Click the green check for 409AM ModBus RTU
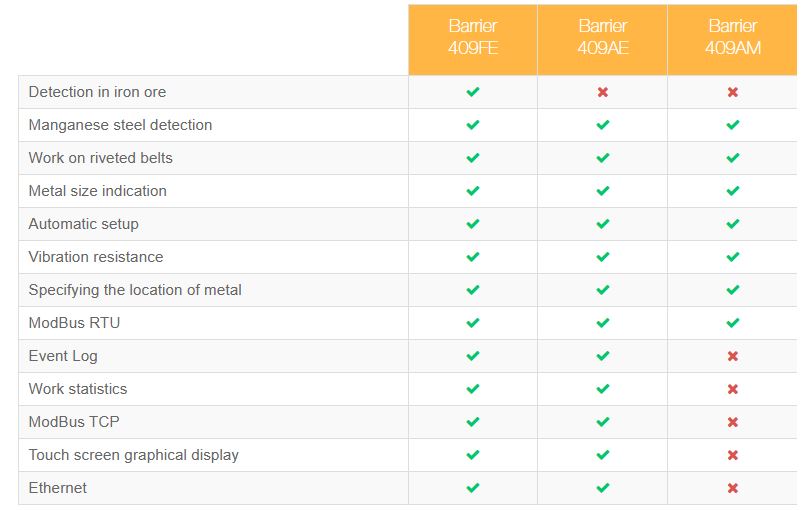 [x=733, y=323]
